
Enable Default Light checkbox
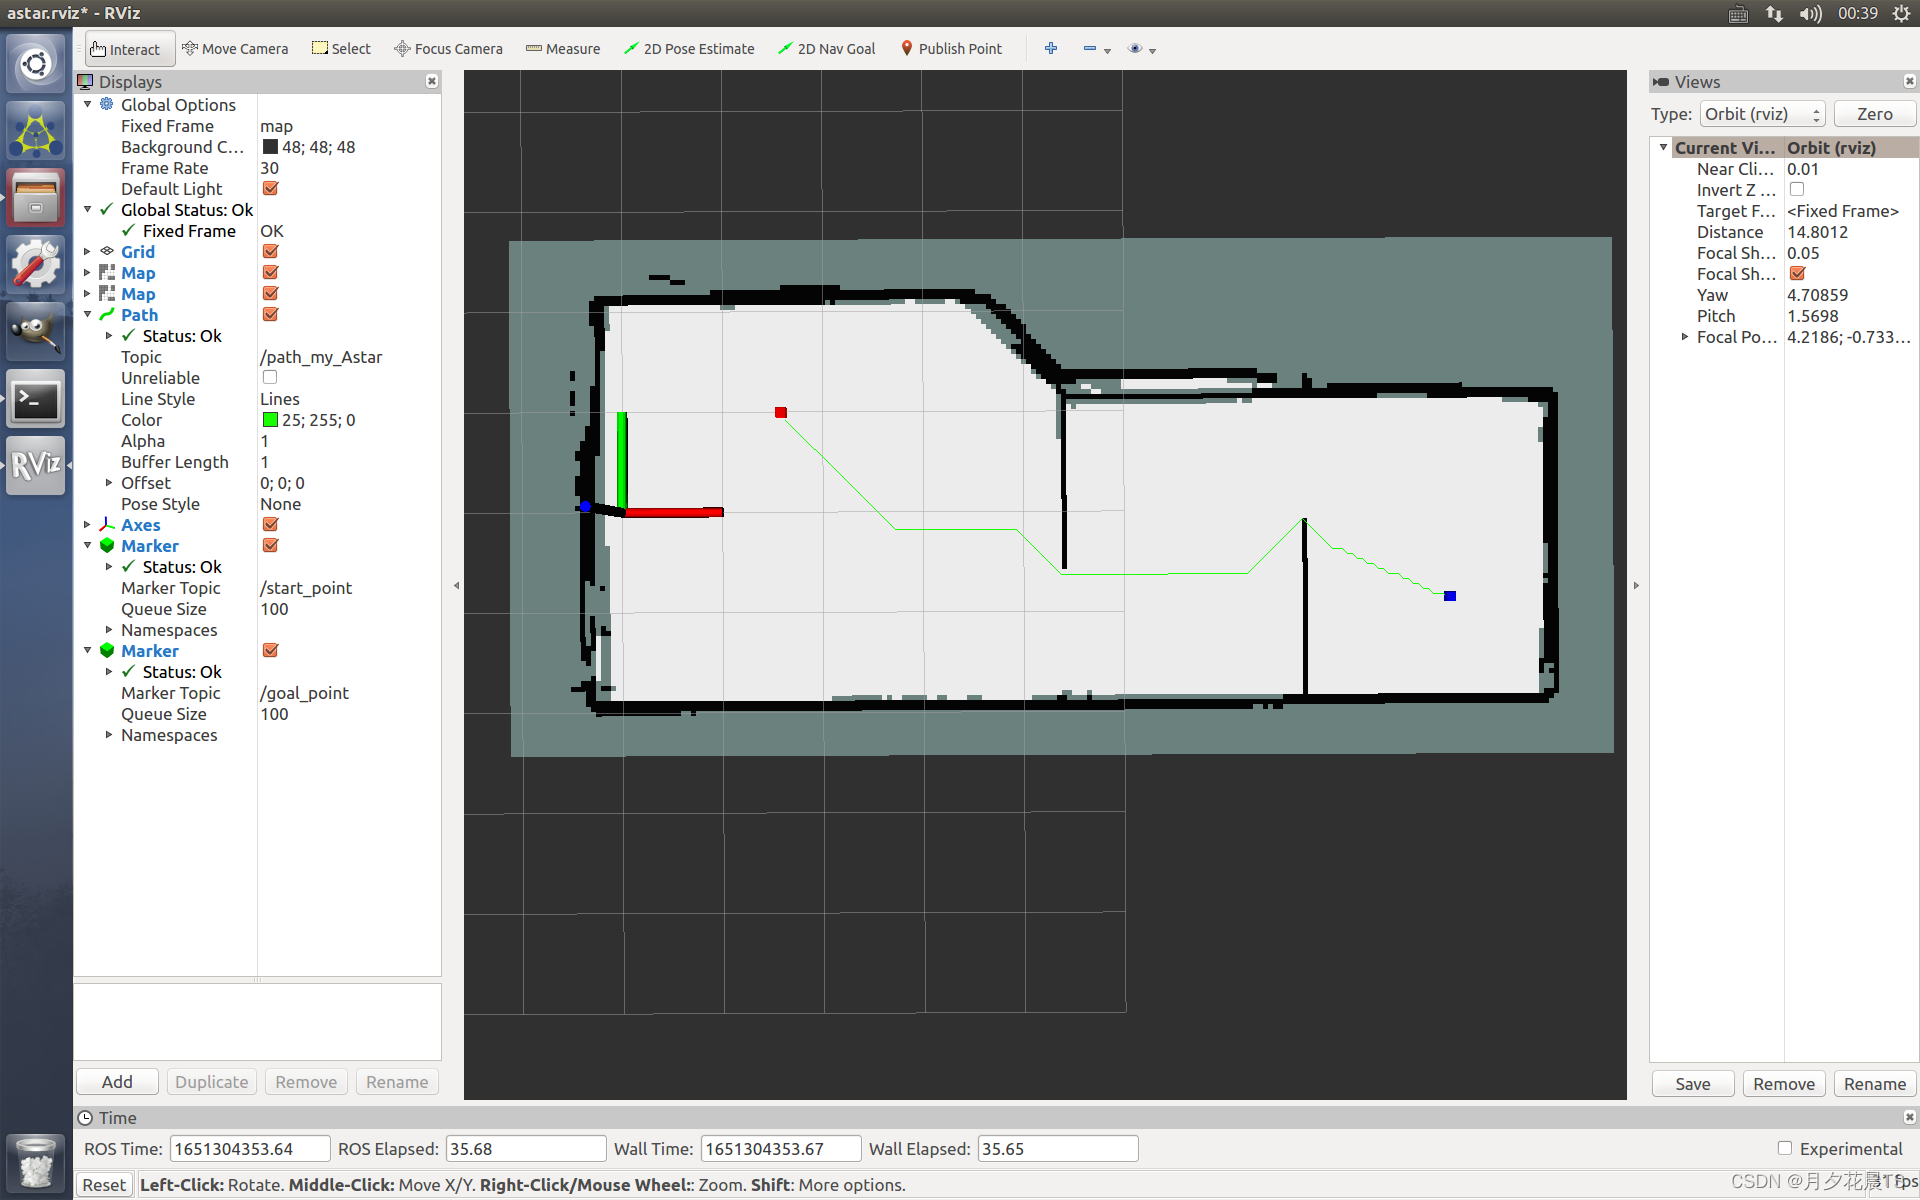[x=270, y=188]
